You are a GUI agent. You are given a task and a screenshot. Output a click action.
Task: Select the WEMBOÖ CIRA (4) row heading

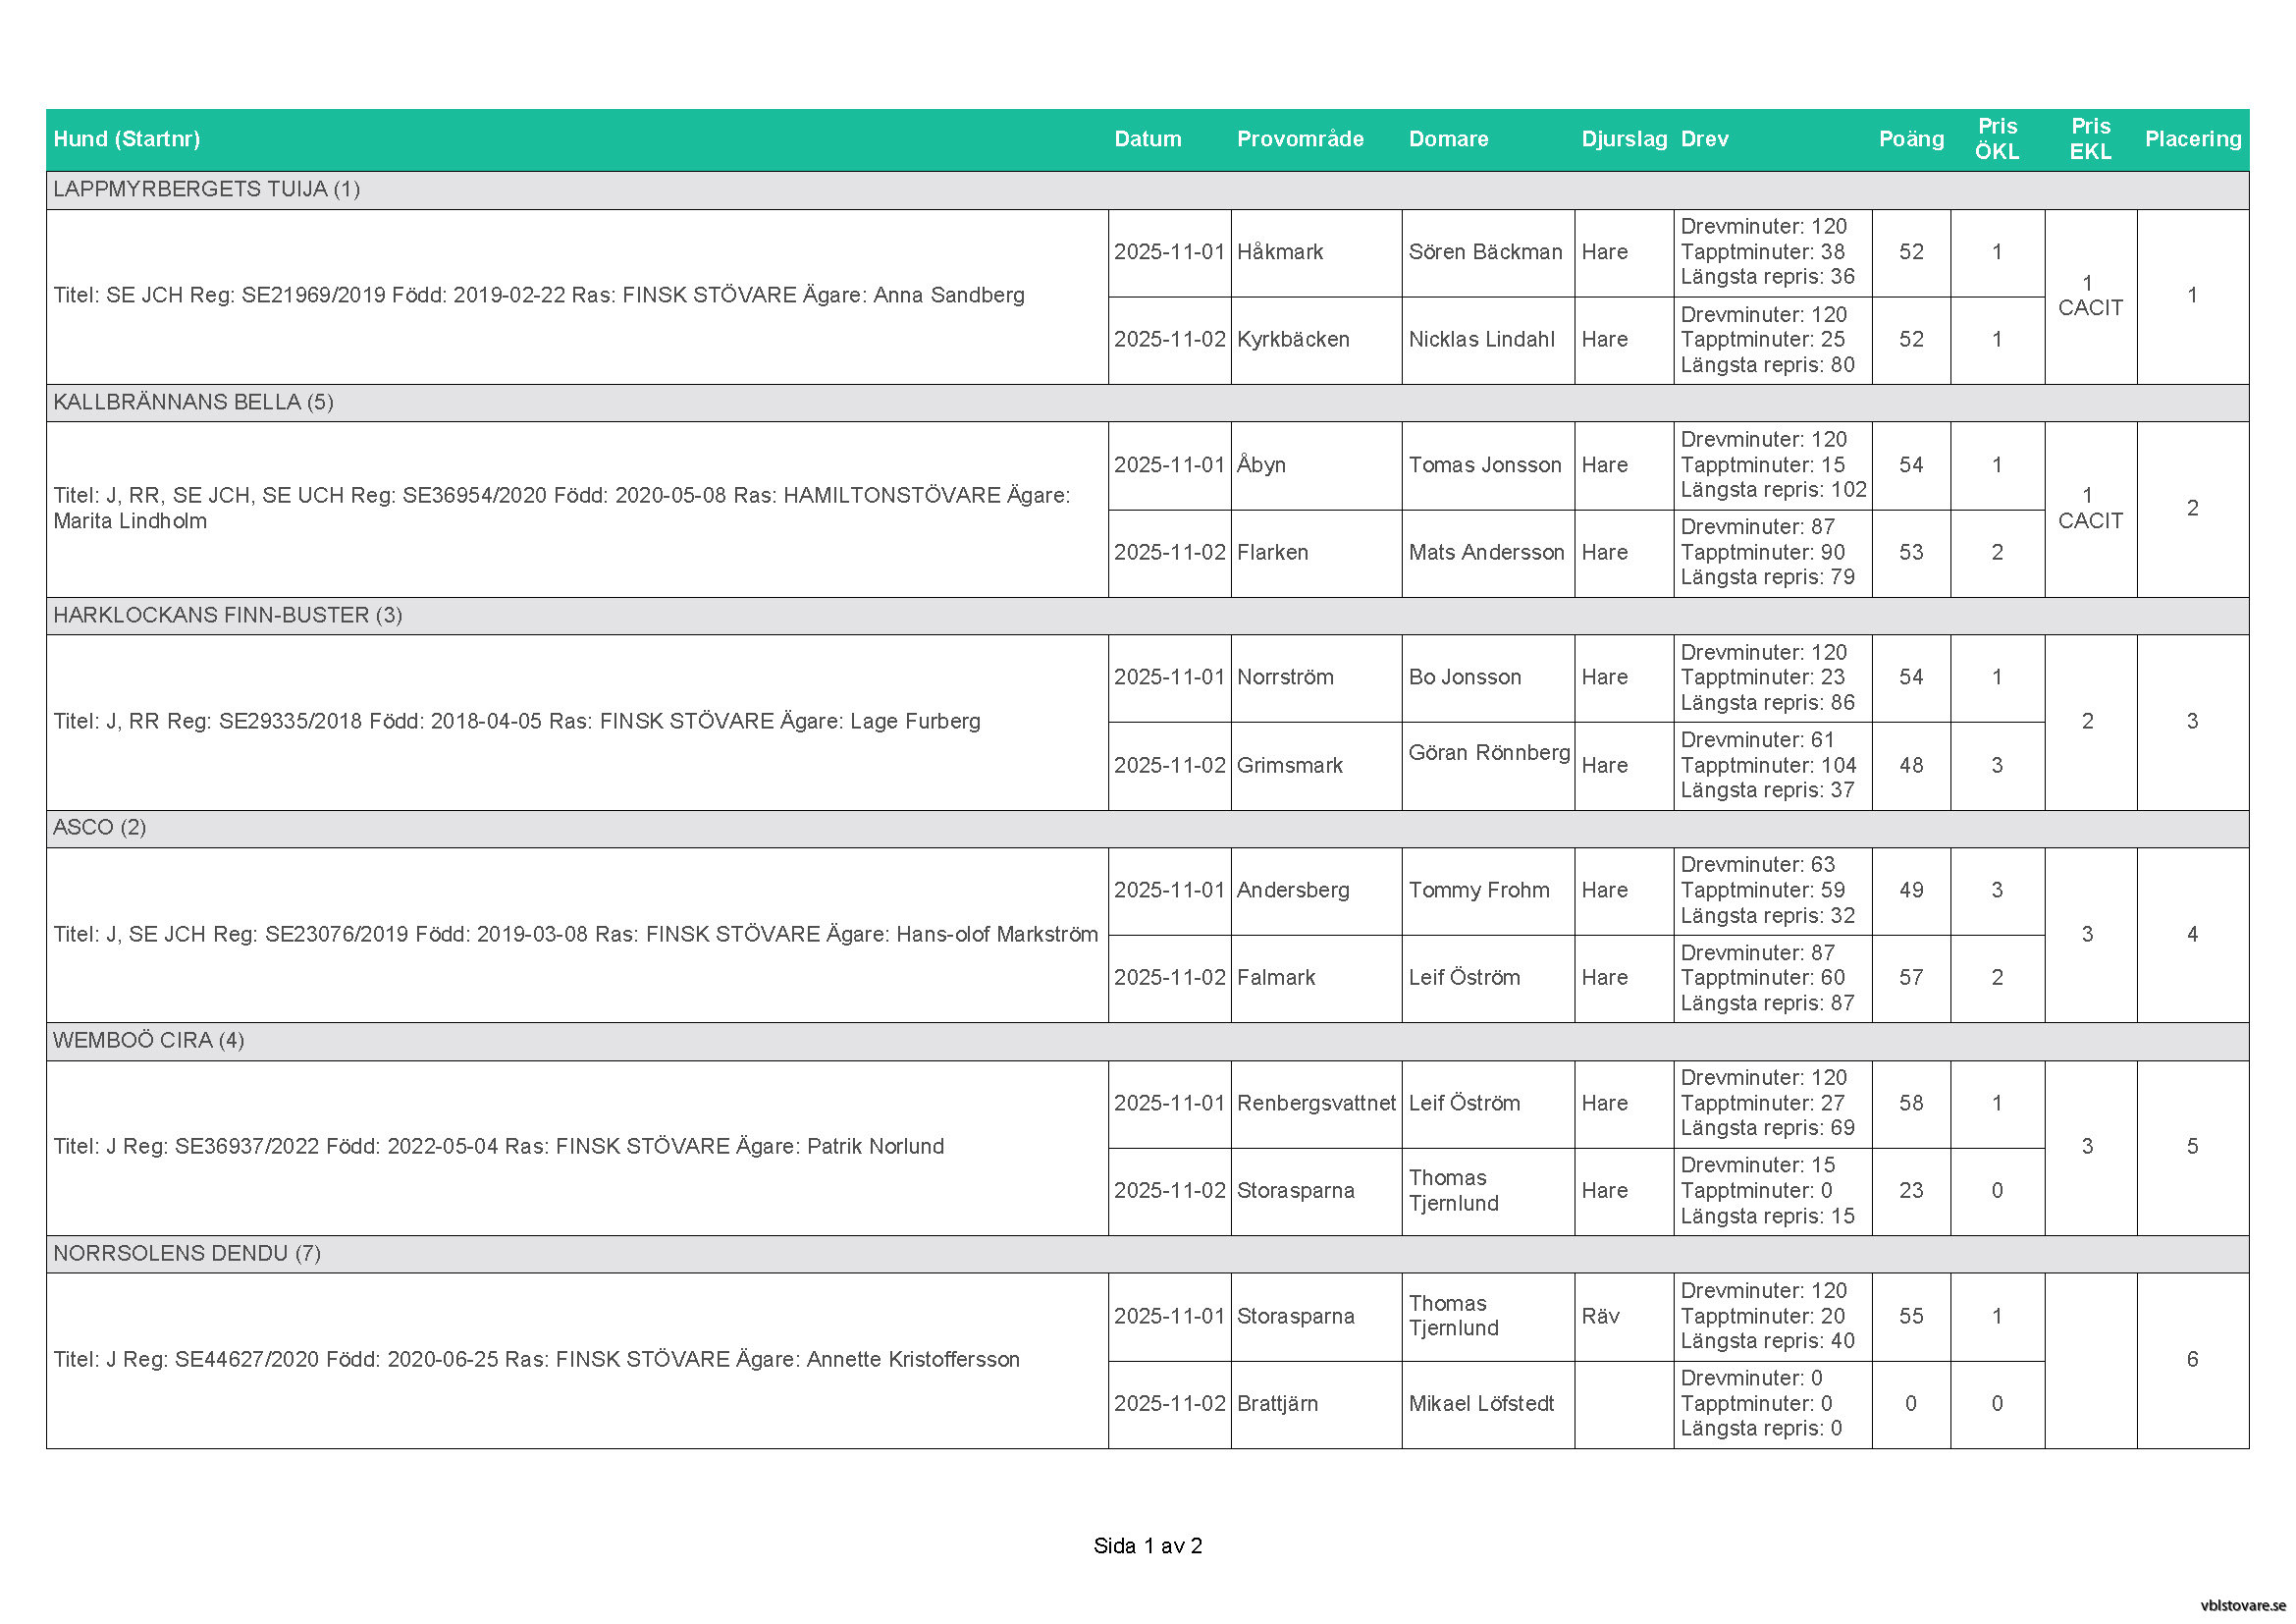click(148, 1040)
